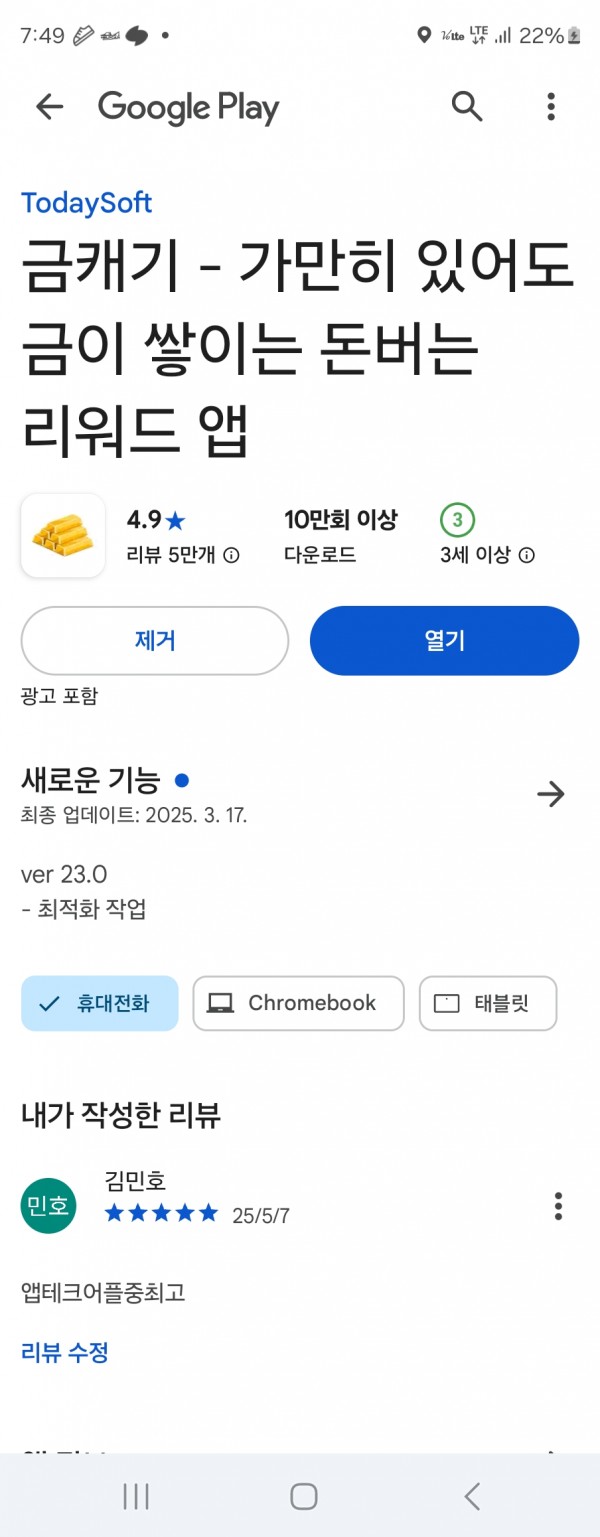Show info icon beside 리뷰 5만개
600x1537 pixels.
coord(232,555)
